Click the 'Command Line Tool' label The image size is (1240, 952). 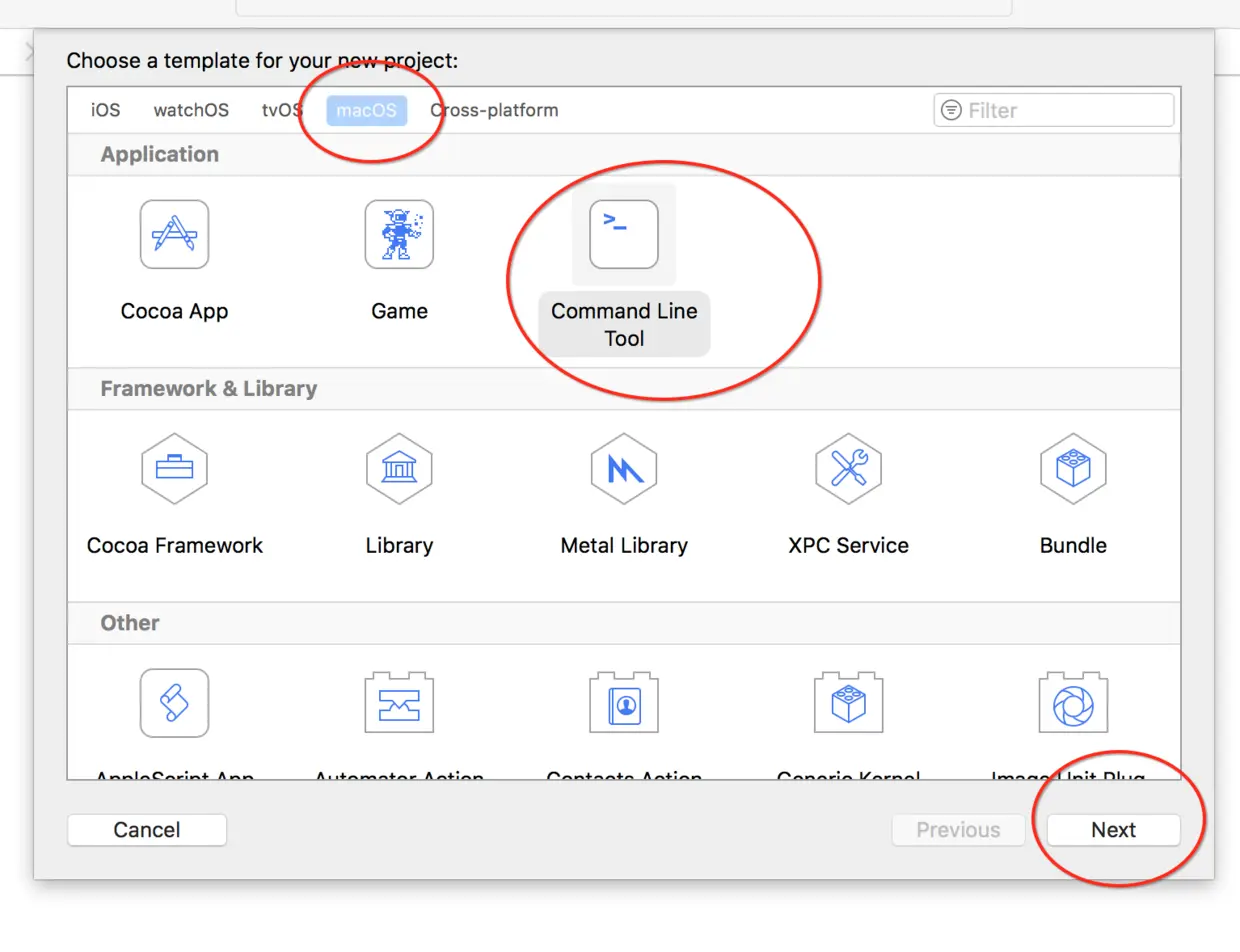click(624, 325)
